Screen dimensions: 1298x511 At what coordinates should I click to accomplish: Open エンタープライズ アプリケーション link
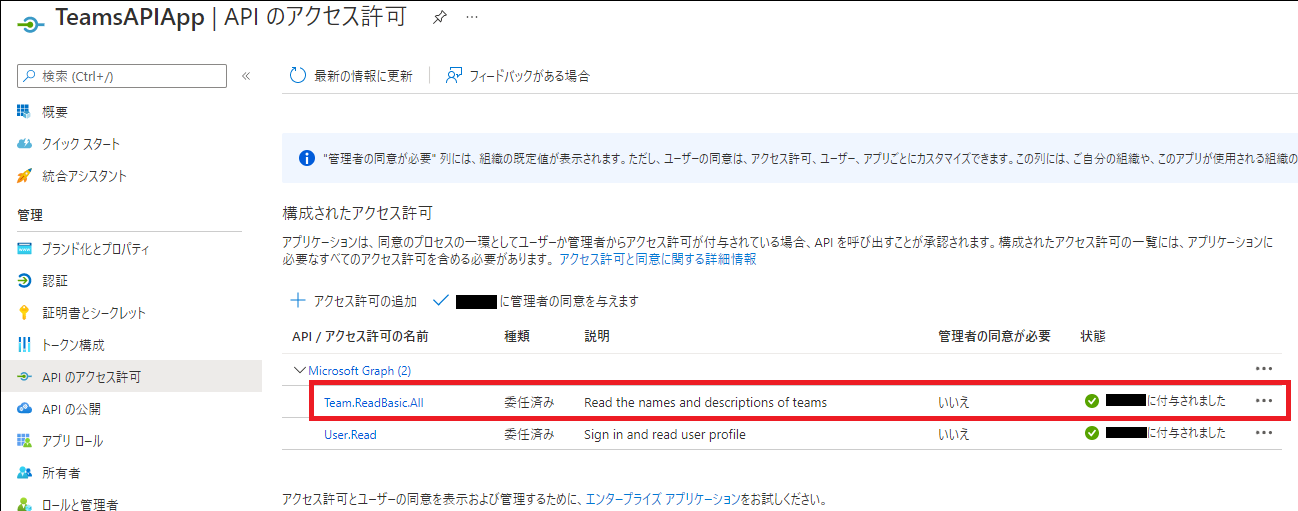pyautogui.click(x=663, y=498)
